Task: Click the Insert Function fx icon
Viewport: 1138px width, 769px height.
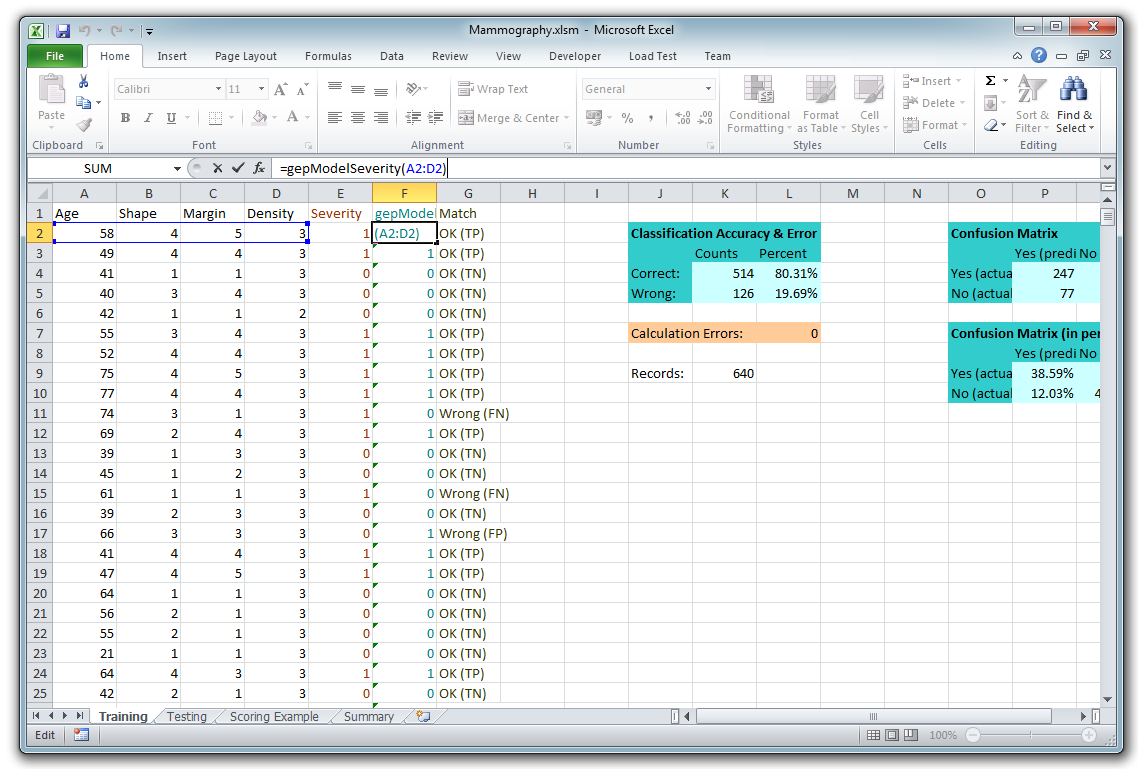Action: click(x=259, y=168)
